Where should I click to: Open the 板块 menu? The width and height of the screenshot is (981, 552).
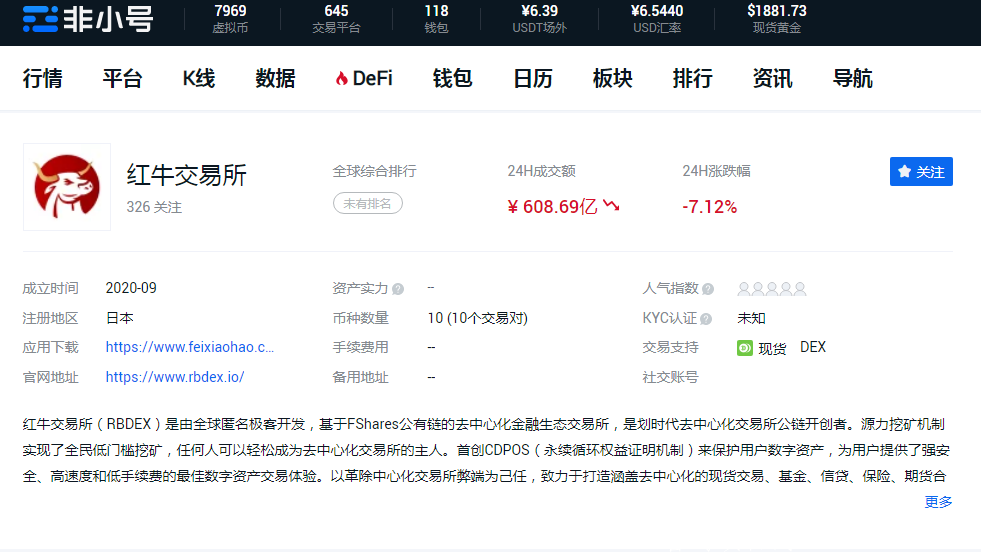612,79
